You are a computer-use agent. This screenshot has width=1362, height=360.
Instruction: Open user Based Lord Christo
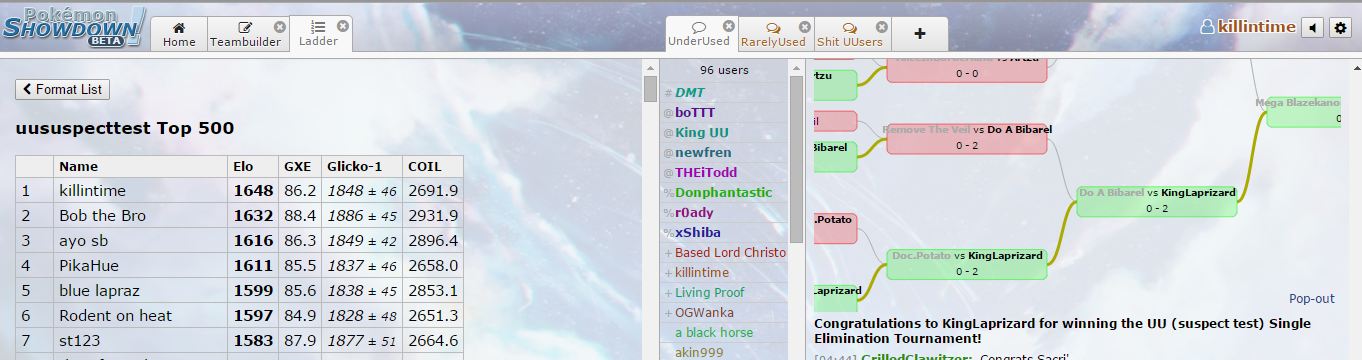click(724, 252)
